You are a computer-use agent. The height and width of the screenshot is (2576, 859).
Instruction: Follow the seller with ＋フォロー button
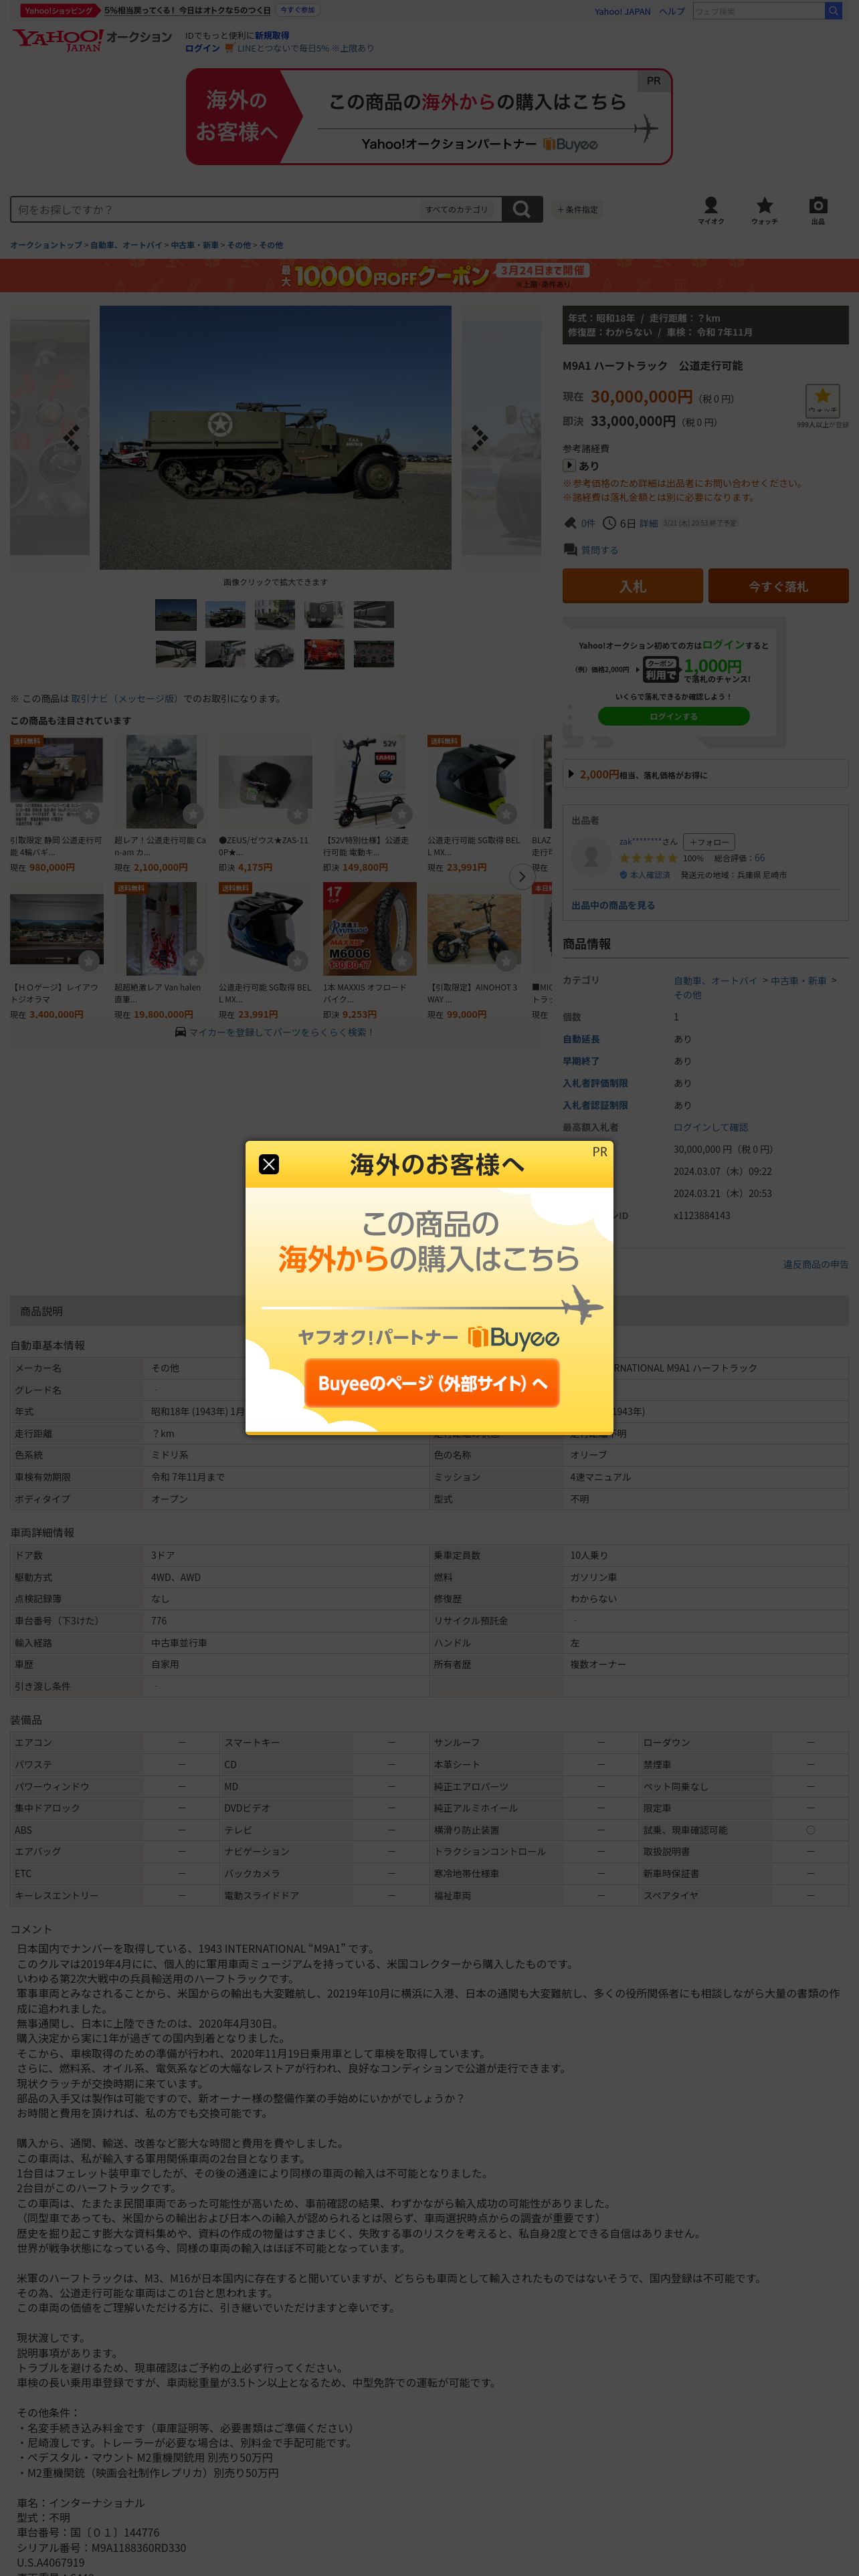[x=710, y=842]
